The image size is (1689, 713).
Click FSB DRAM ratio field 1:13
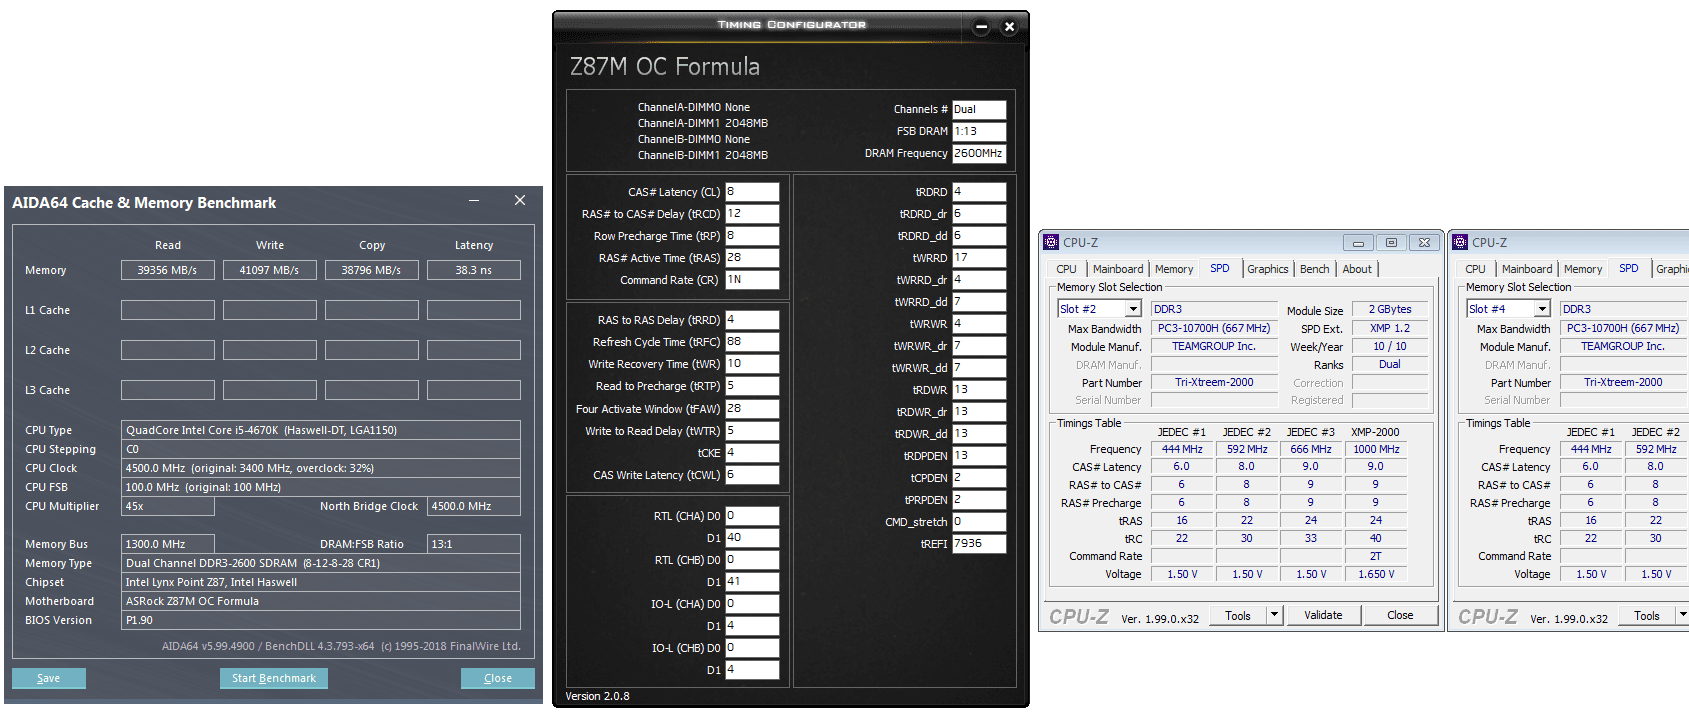tap(979, 131)
